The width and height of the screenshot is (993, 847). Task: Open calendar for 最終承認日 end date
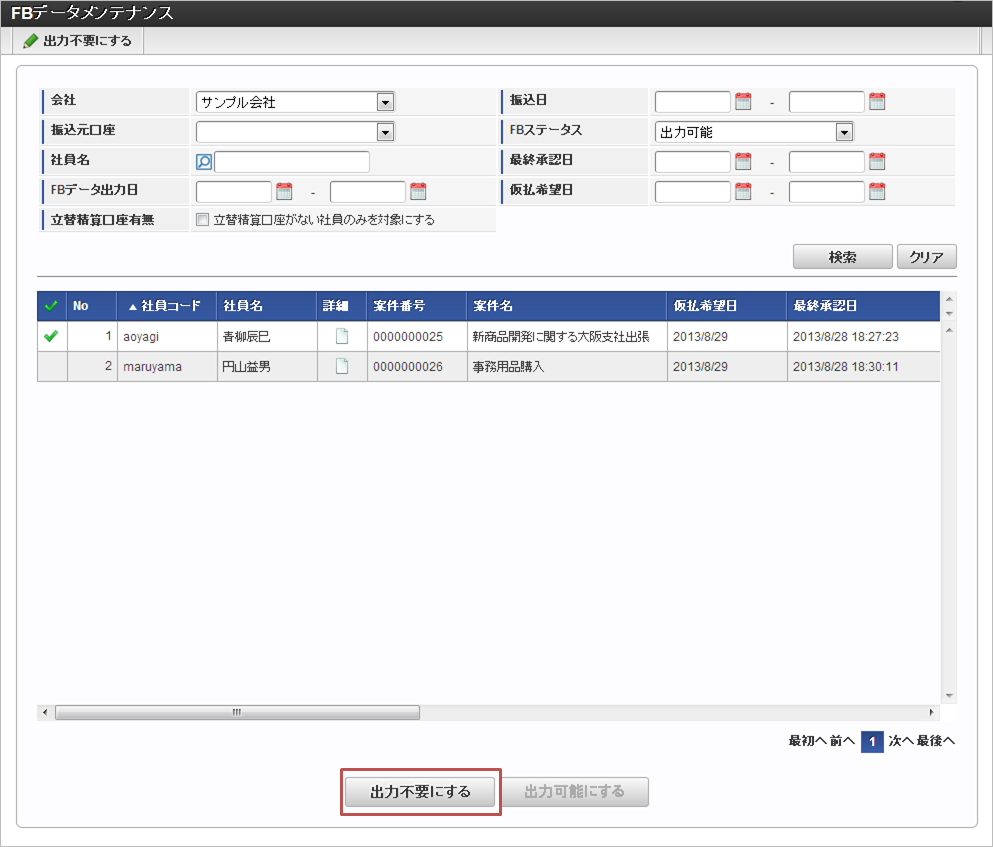[x=877, y=162]
